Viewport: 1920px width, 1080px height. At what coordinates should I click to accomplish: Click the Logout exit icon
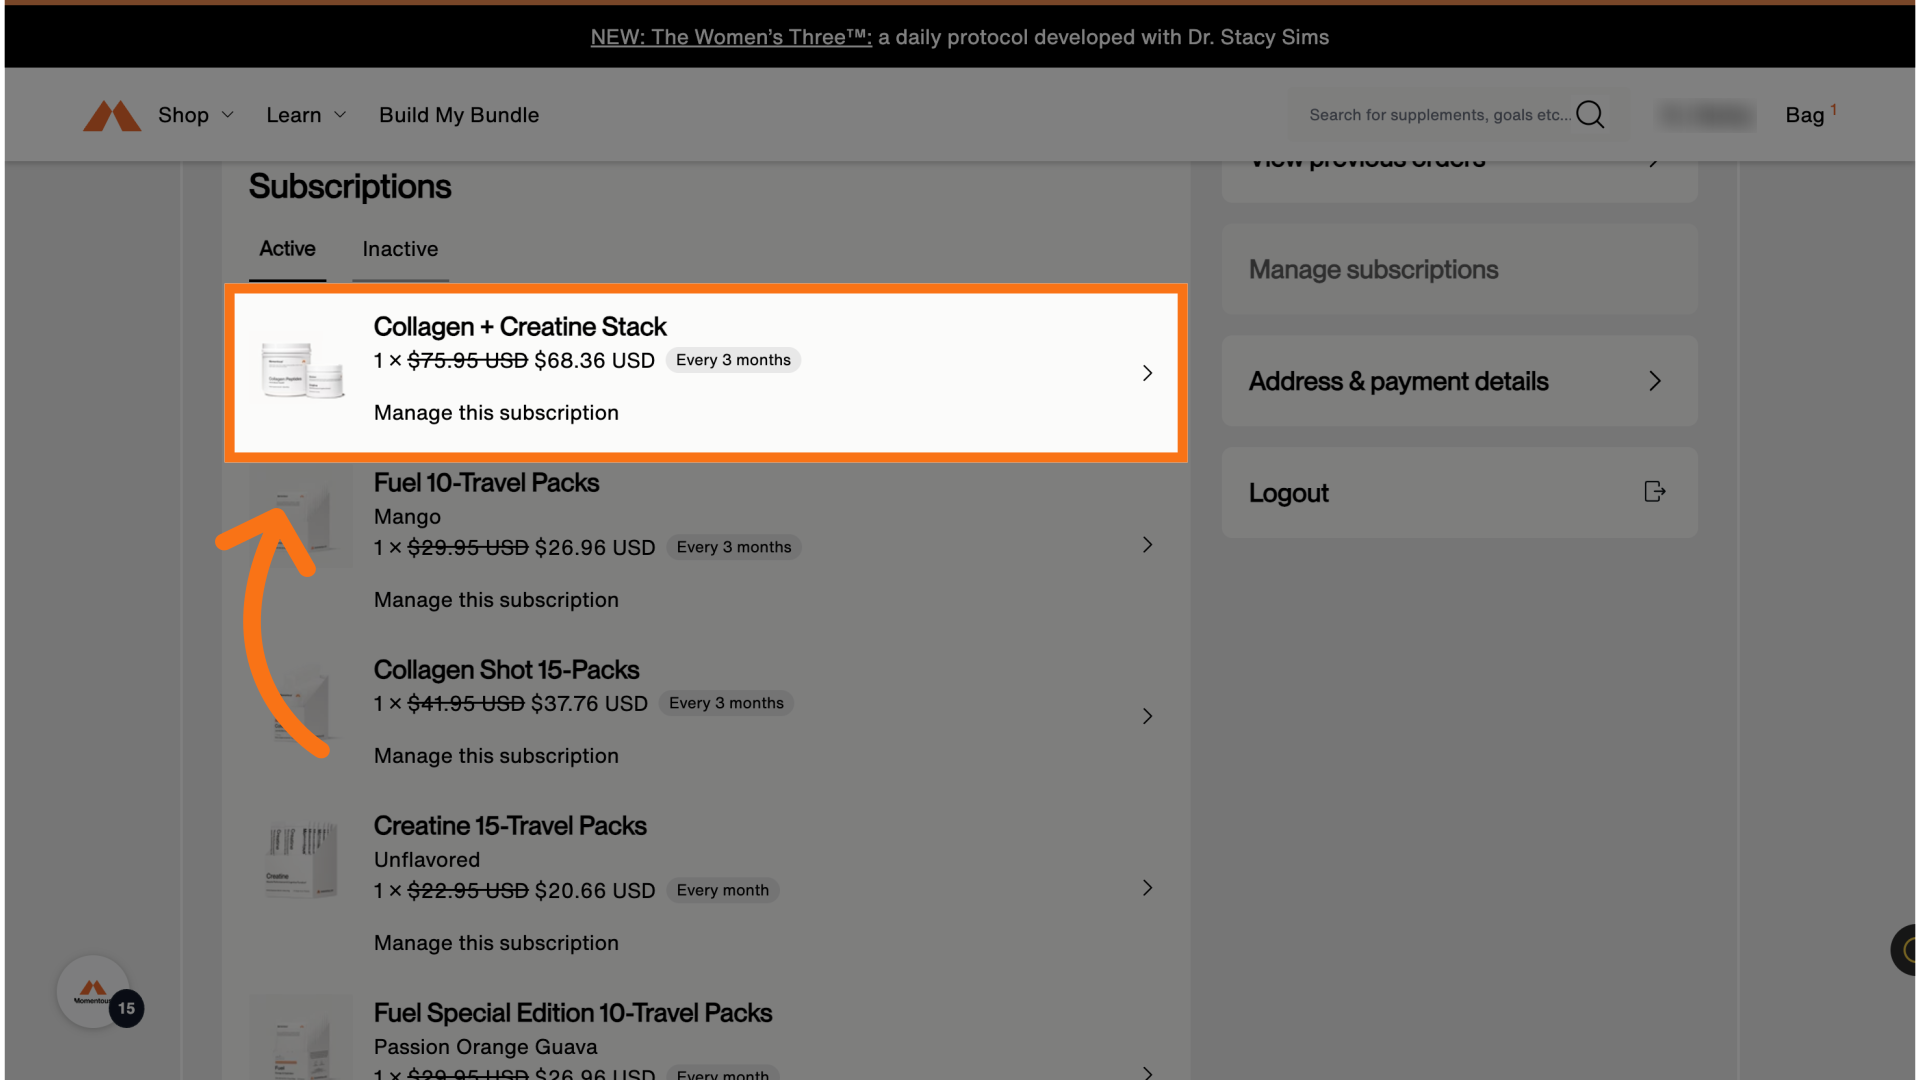tap(1655, 492)
